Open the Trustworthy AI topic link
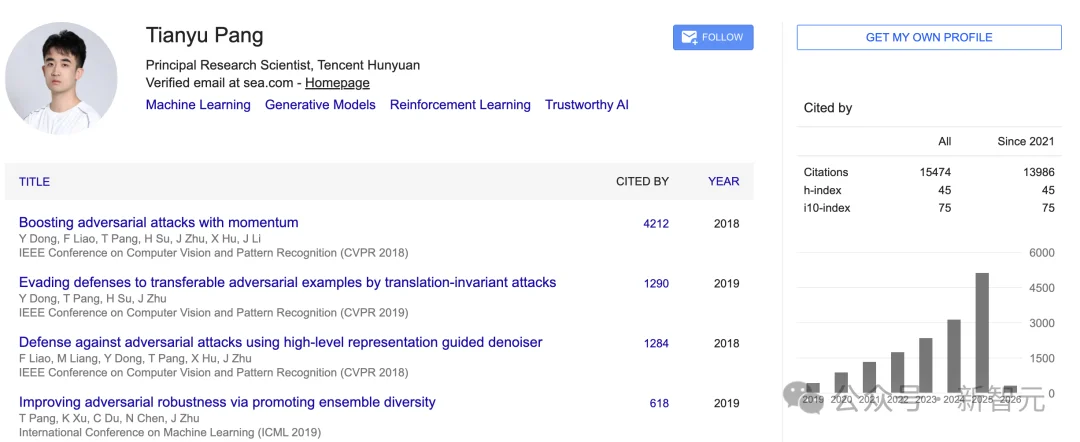1080x442 pixels. (x=586, y=105)
